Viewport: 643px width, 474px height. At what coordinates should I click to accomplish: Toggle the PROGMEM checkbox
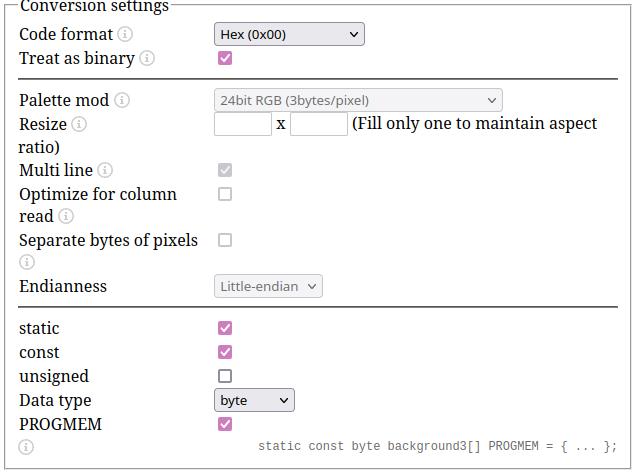[x=225, y=424]
